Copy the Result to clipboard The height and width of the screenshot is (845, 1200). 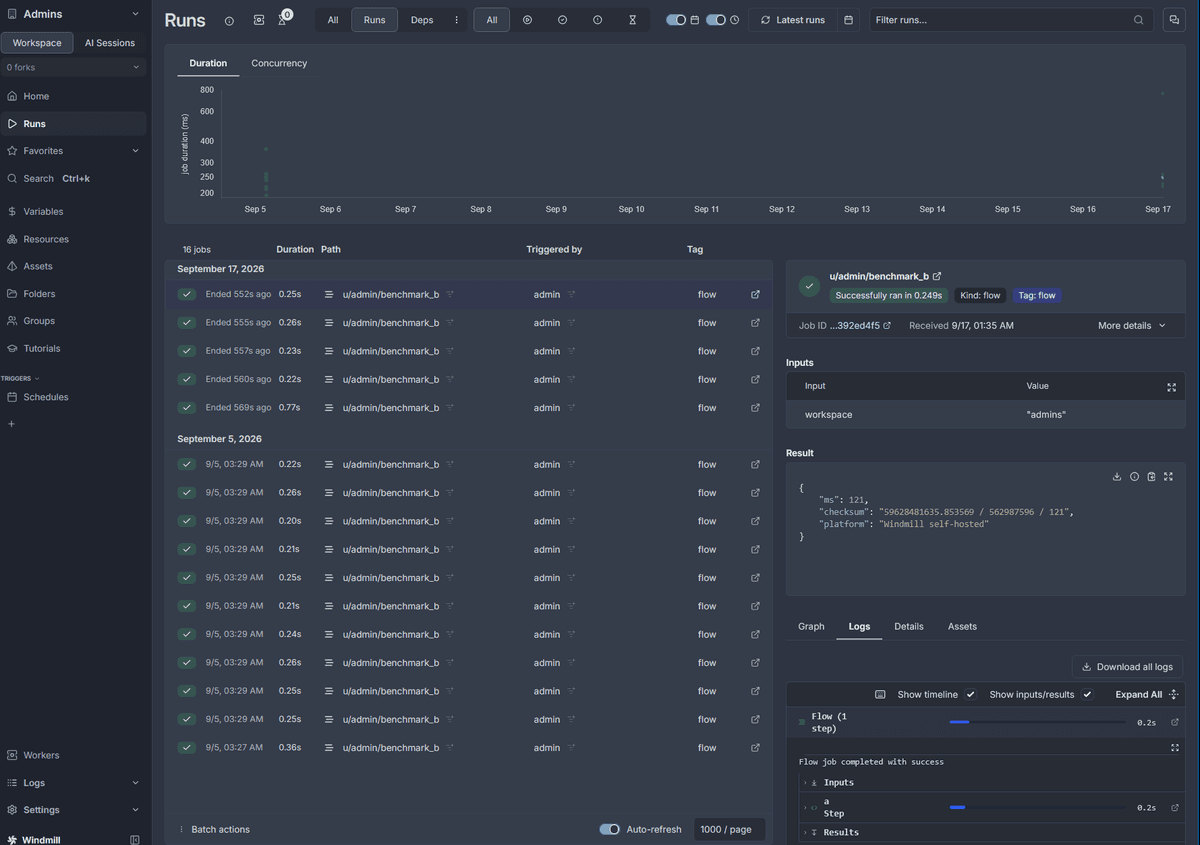[1151, 477]
